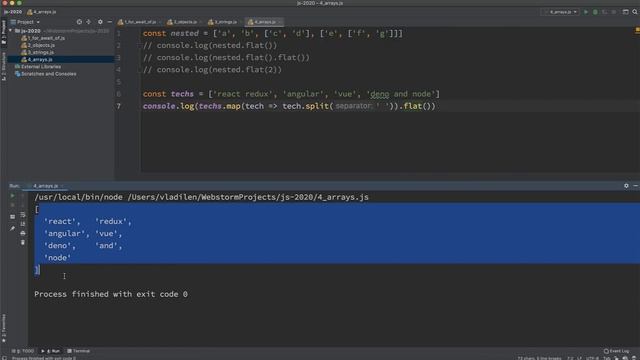The height and width of the screenshot is (360, 640).
Task: Click the 'deno' string on line 6
Action: [380, 94]
